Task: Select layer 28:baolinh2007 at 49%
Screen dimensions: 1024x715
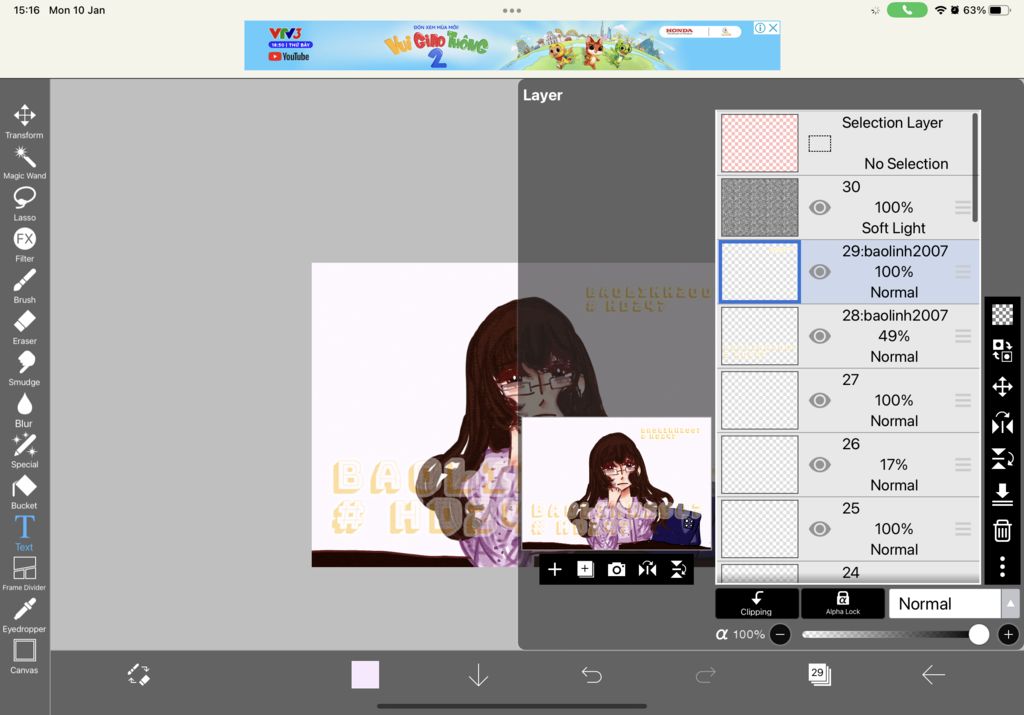Action: [x=848, y=336]
